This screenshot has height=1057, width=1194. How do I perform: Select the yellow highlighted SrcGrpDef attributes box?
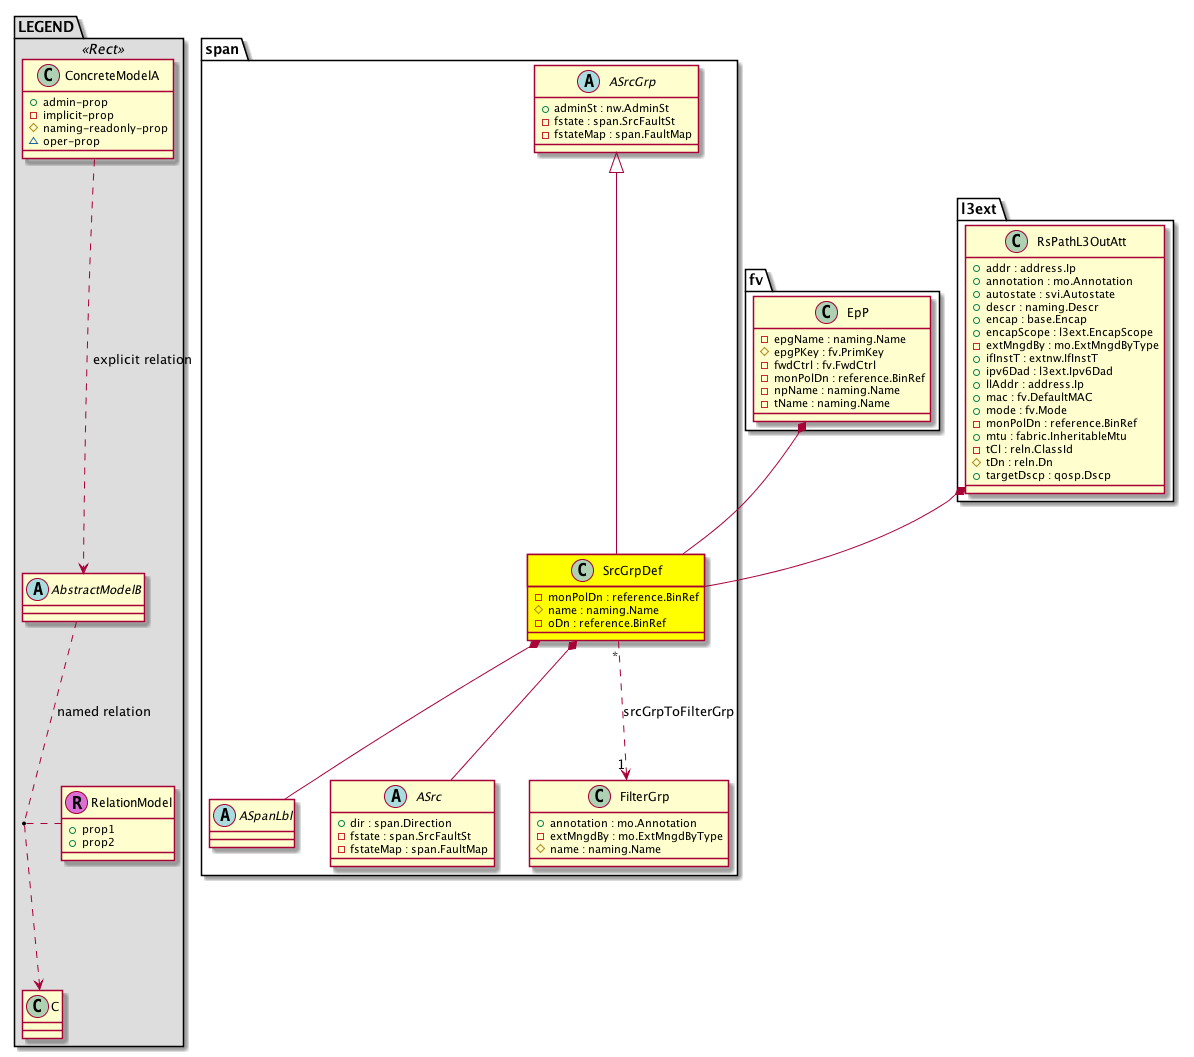[615, 610]
